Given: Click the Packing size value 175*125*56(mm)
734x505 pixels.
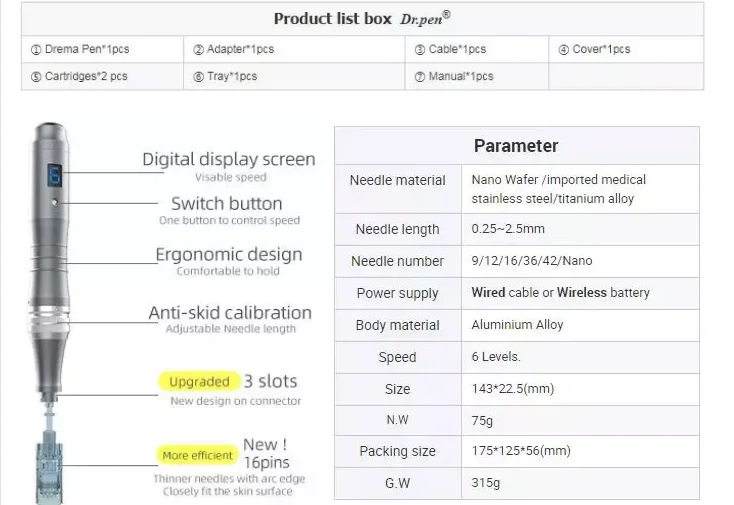Looking at the screenshot, I should click(521, 451).
